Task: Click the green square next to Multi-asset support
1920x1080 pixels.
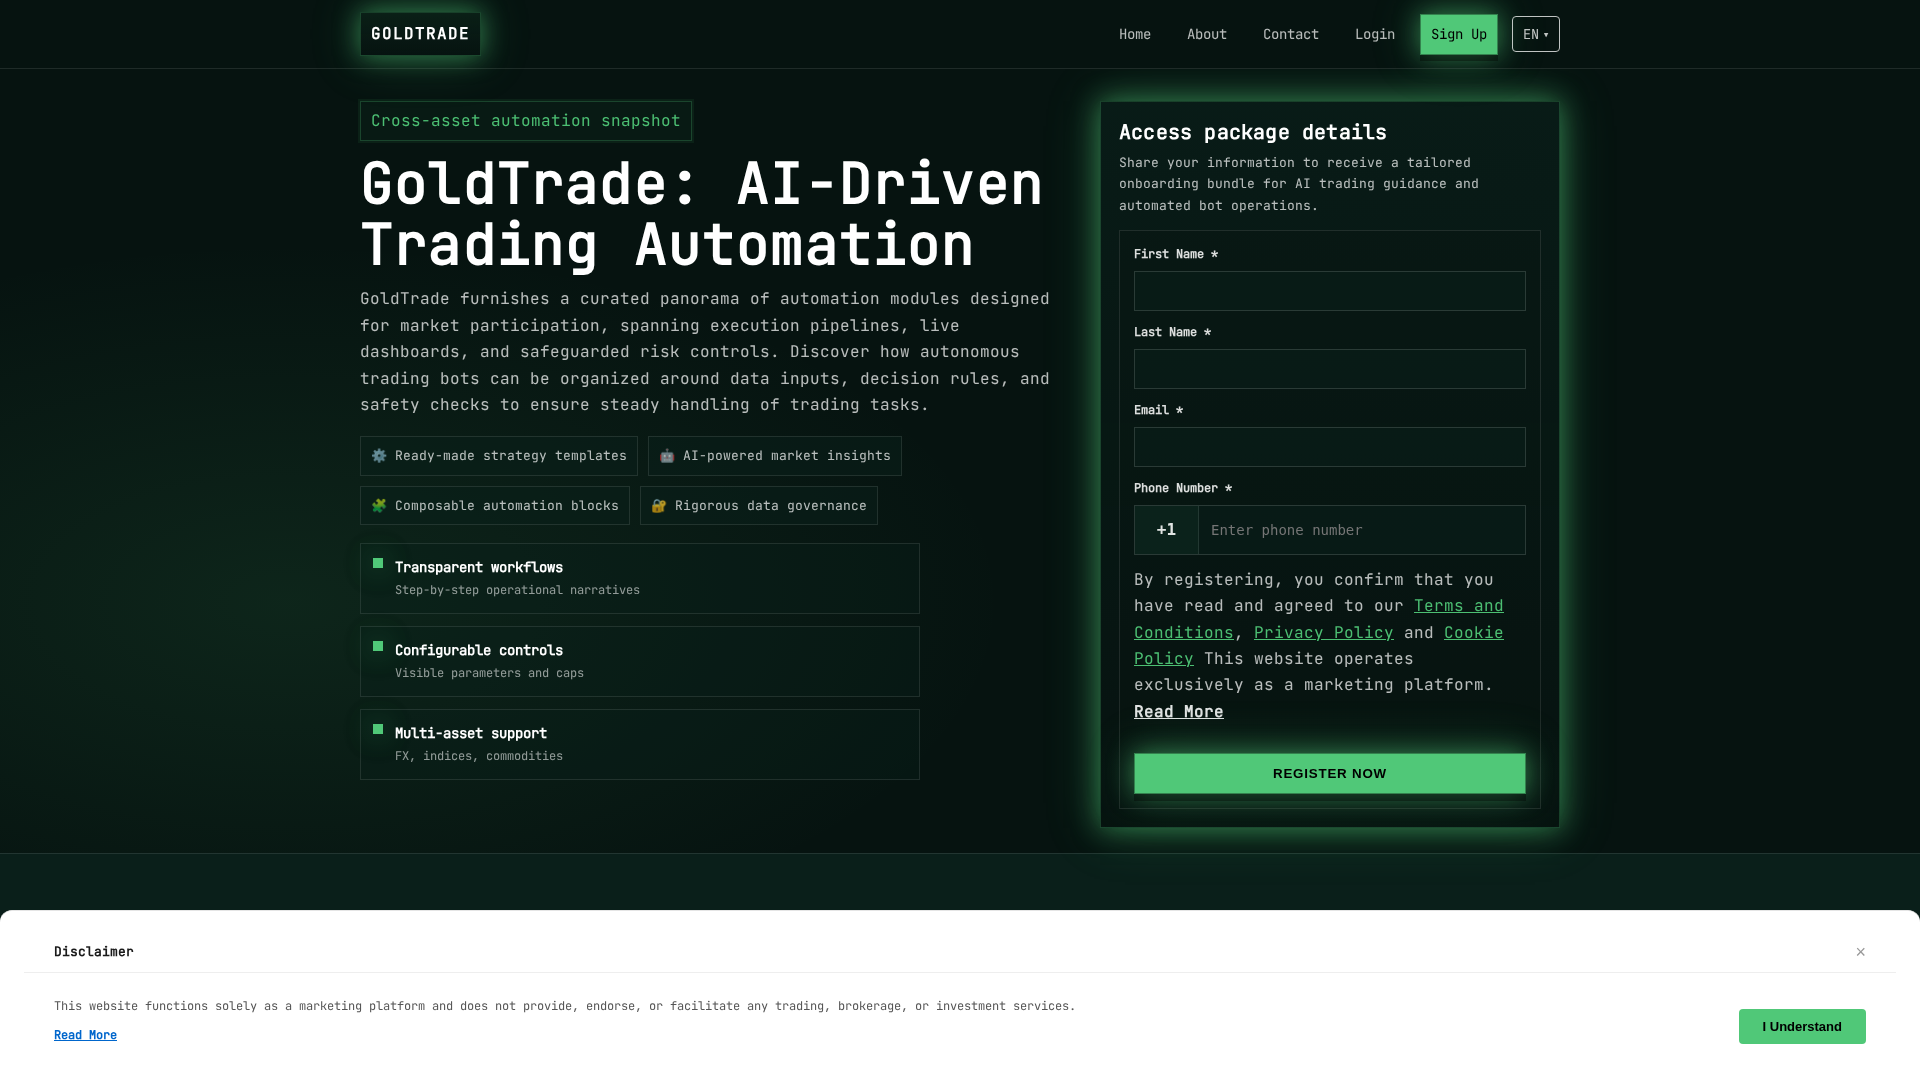Action: 378,729
